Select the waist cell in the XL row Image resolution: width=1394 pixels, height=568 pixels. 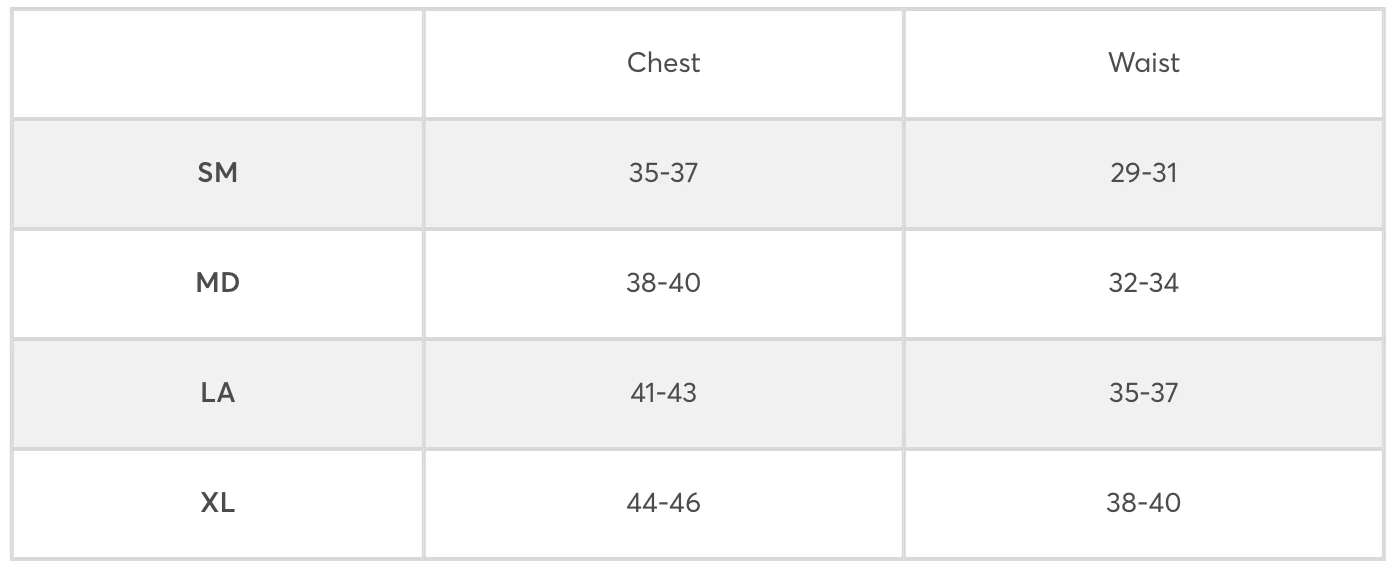click(1145, 504)
